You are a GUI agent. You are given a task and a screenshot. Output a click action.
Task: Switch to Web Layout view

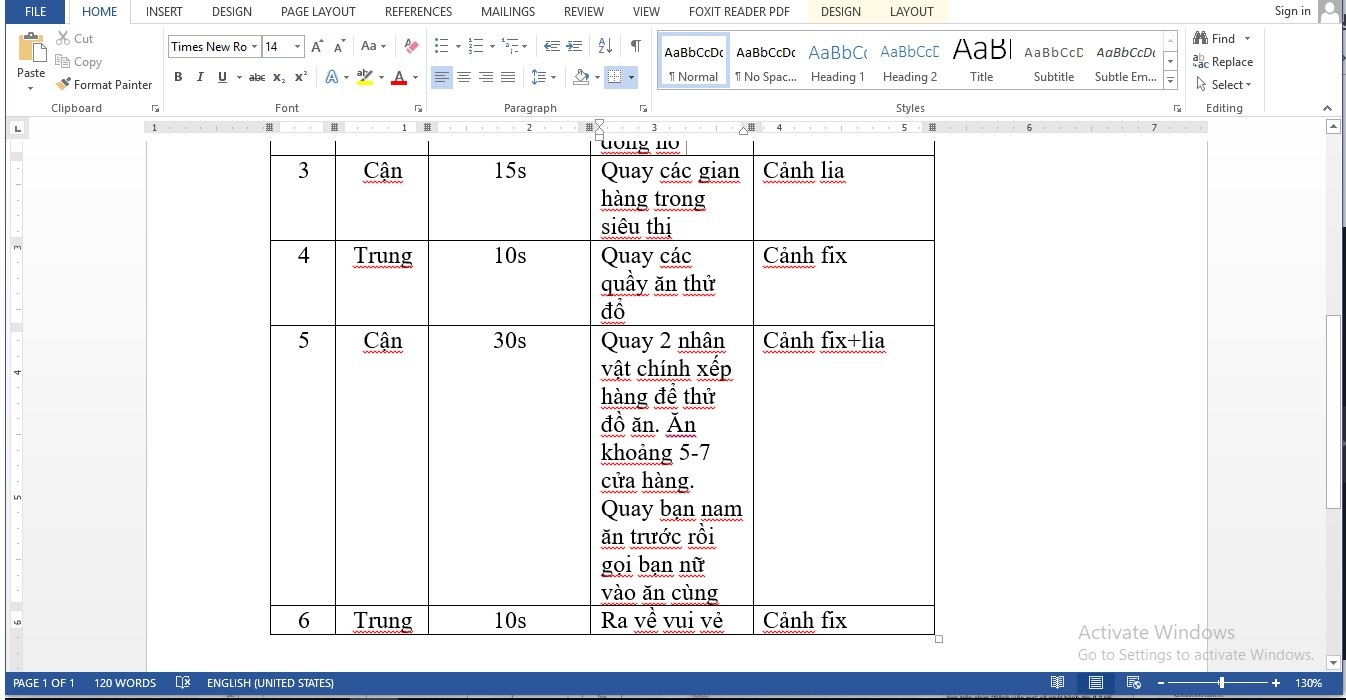pos(1133,683)
